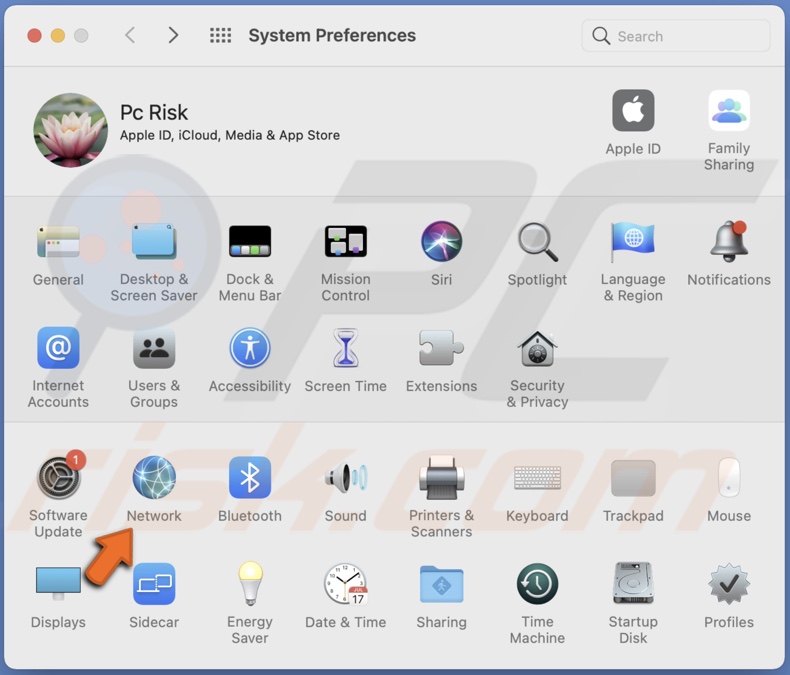
Task: Show all preferences using grid button
Action: pos(220,36)
